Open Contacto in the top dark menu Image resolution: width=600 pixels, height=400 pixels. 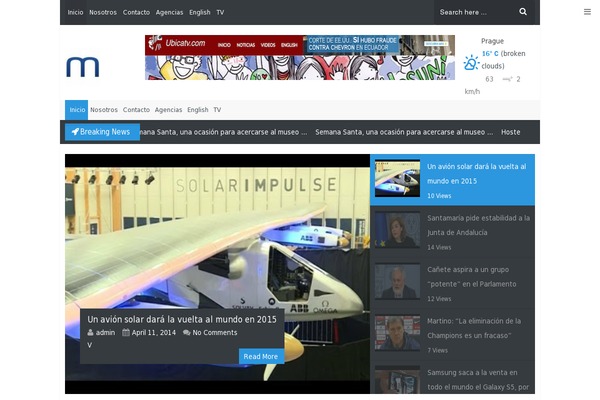tap(136, 12)
